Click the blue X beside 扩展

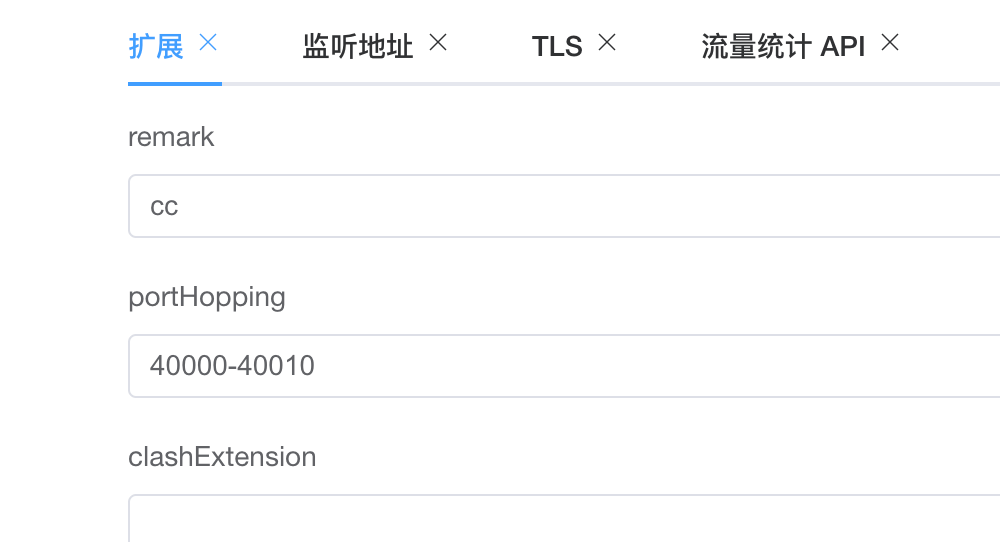point(208,43)
